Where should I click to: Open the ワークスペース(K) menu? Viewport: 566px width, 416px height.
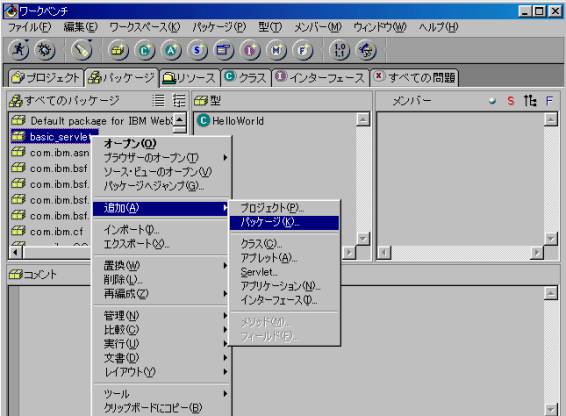145,27
